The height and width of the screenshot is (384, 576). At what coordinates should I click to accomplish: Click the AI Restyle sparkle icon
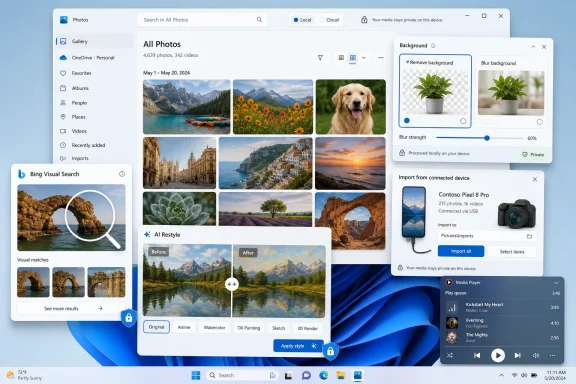click(x=147, y=234)
